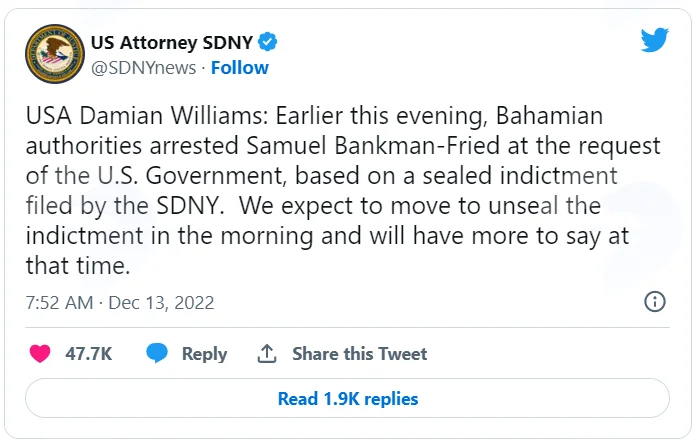
Task: Click the @SDNYnews handle
Action: click(x=143, y=68)
